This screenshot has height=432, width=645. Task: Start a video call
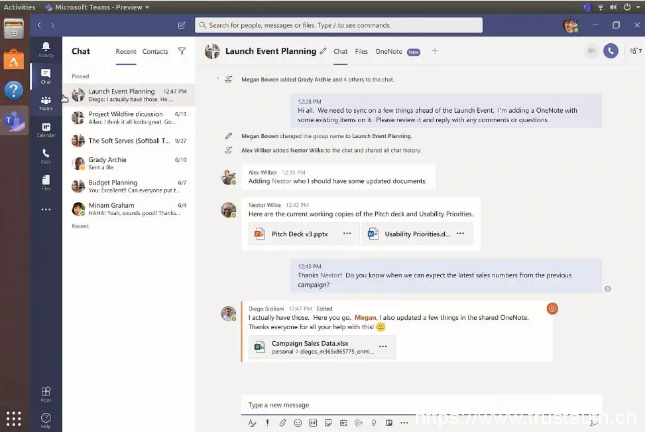pos(591,51)
